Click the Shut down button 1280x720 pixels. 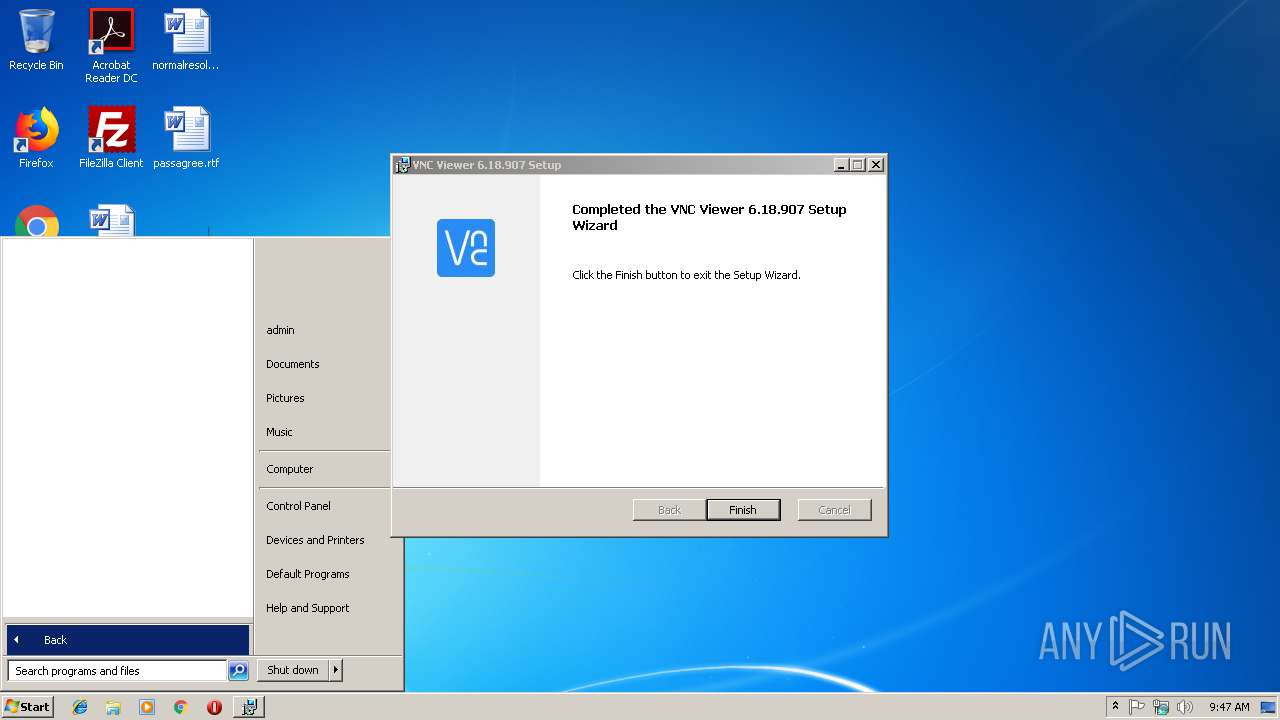coord(293,670)
